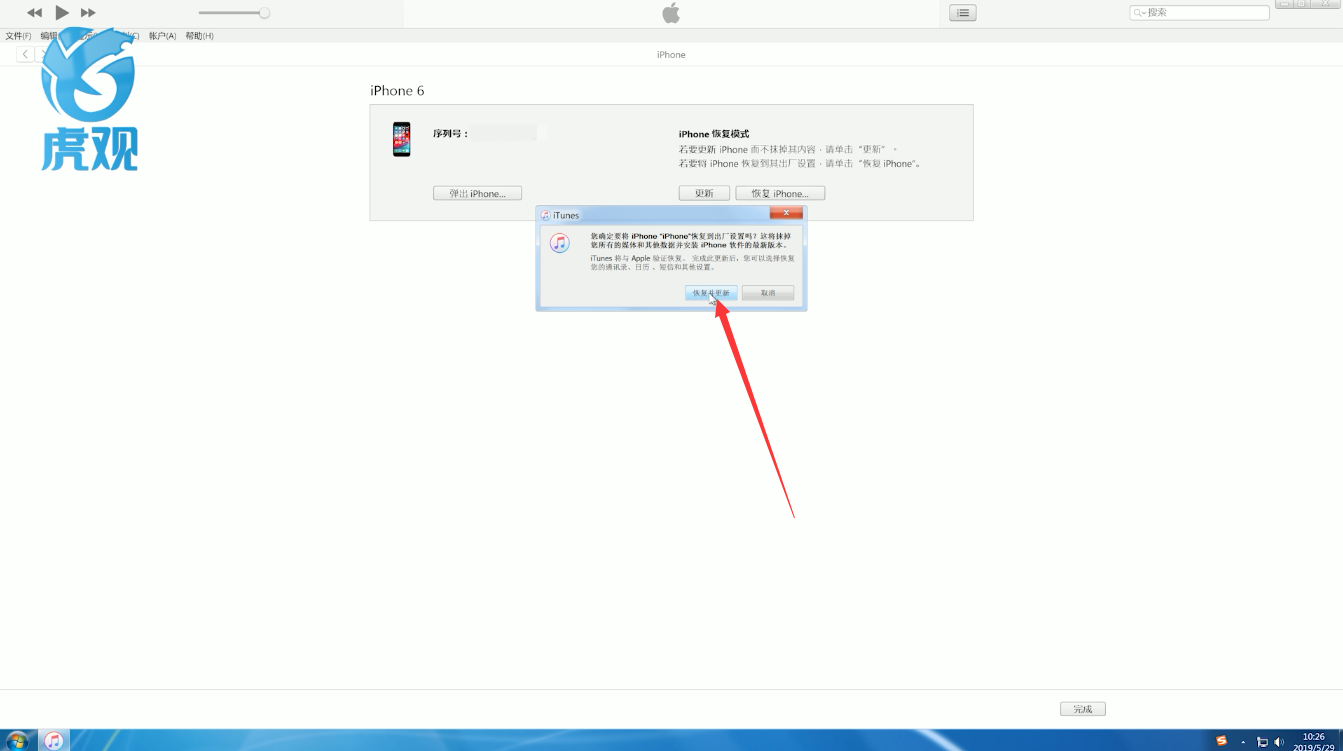The height and width of the screenshot is (751, 1343).
Task: Adjust the iTunes volume slider
Action: pyautogui.click(x=234, y=13)
